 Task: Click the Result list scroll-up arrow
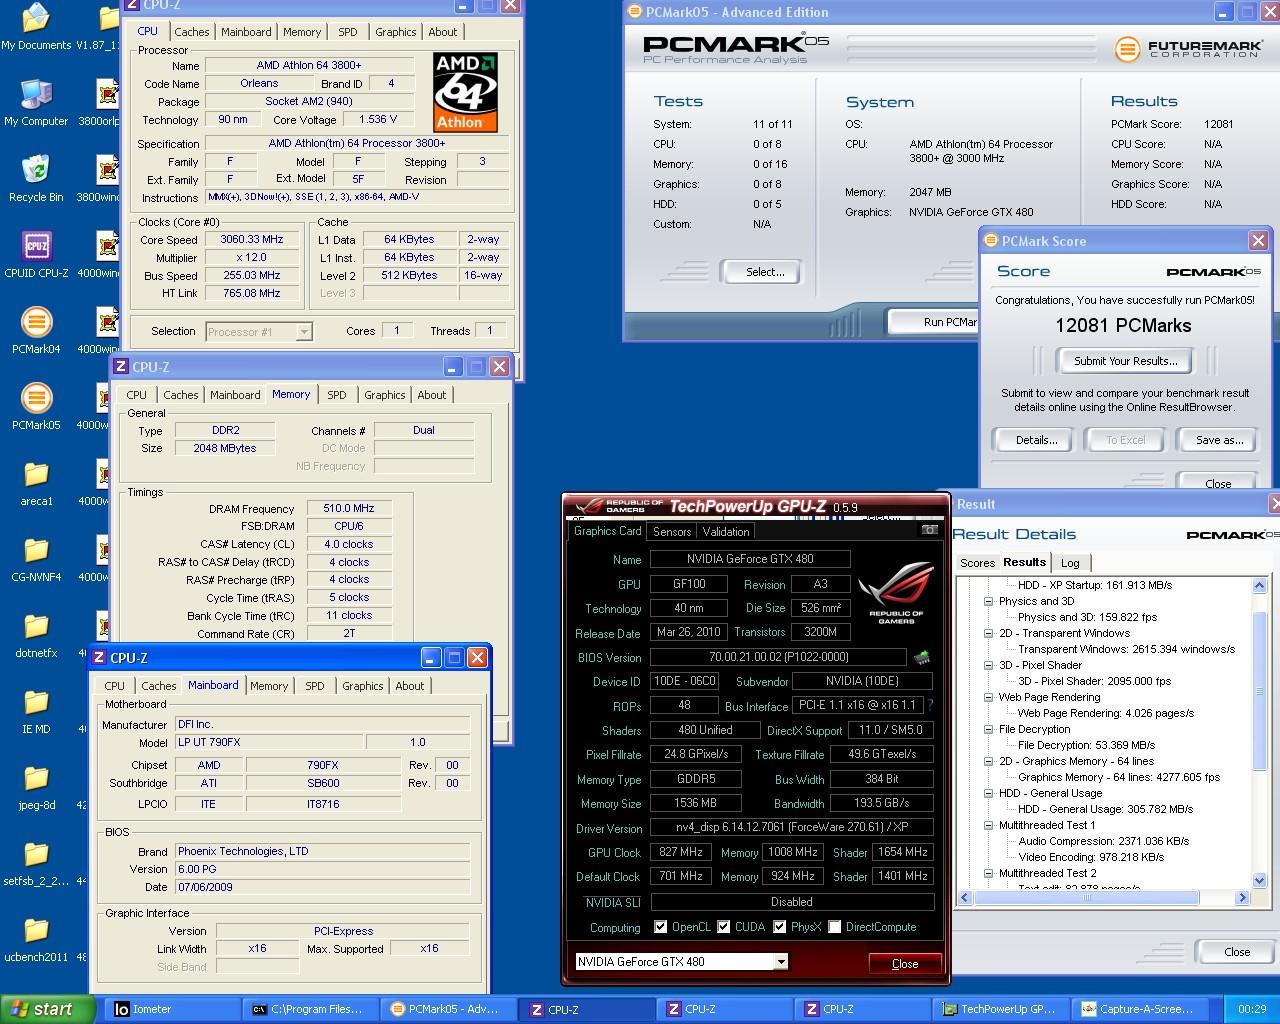coord(1259,586)
